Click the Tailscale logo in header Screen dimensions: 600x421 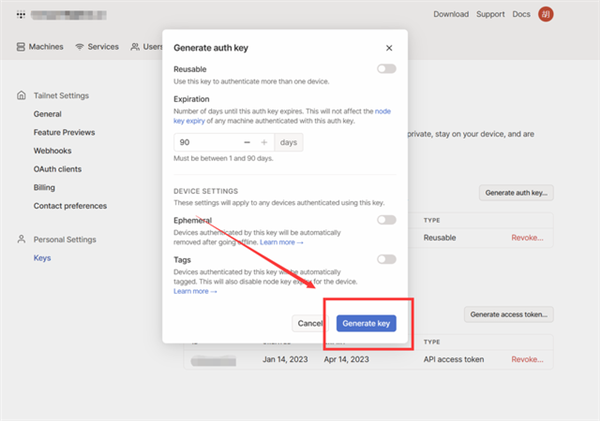[22, 15]
